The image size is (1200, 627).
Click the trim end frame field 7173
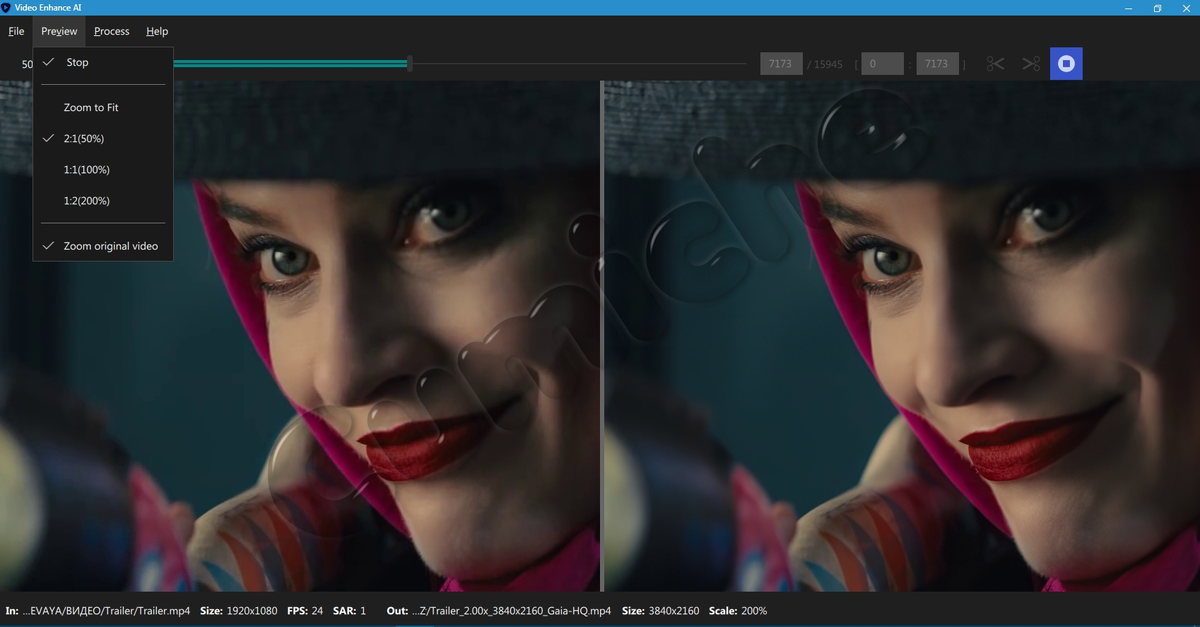click(x=937, y=64)
